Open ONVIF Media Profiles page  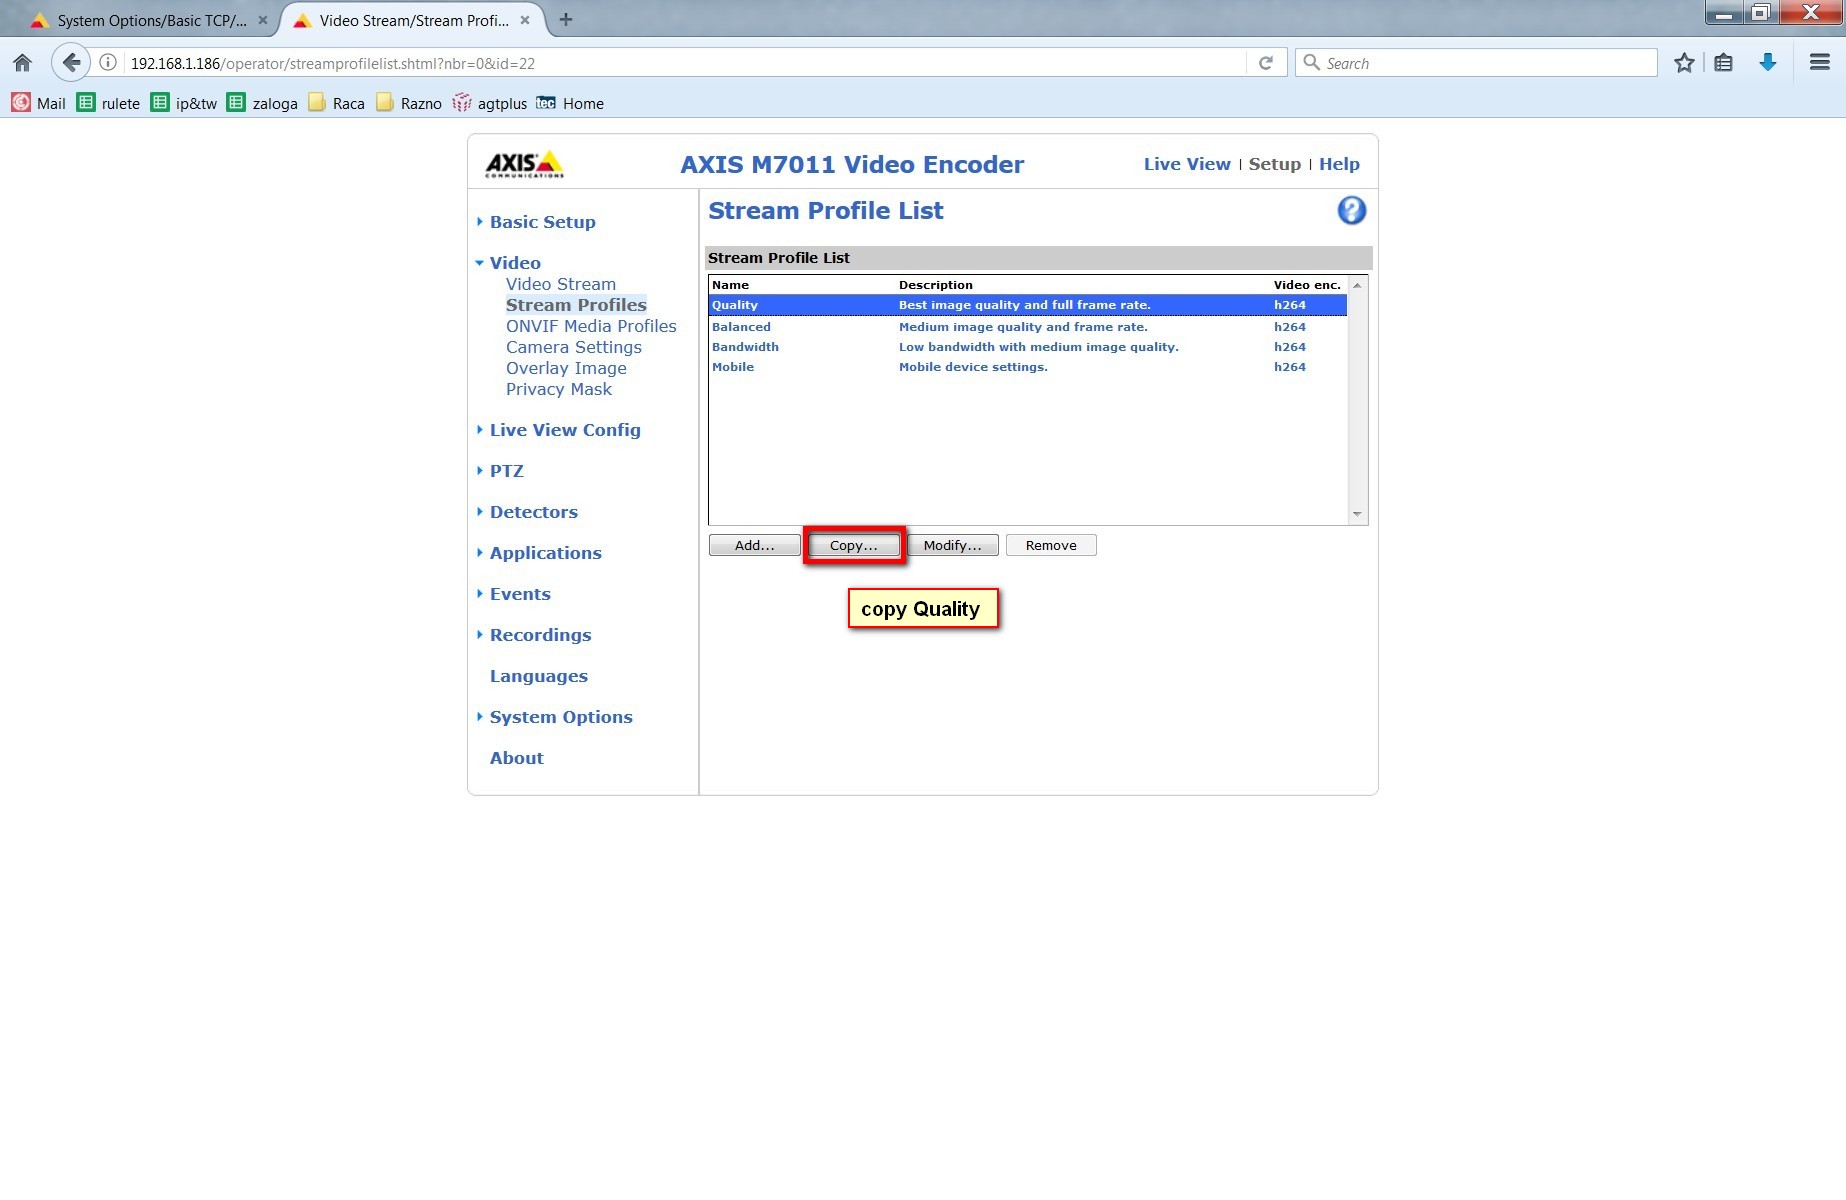591,326
